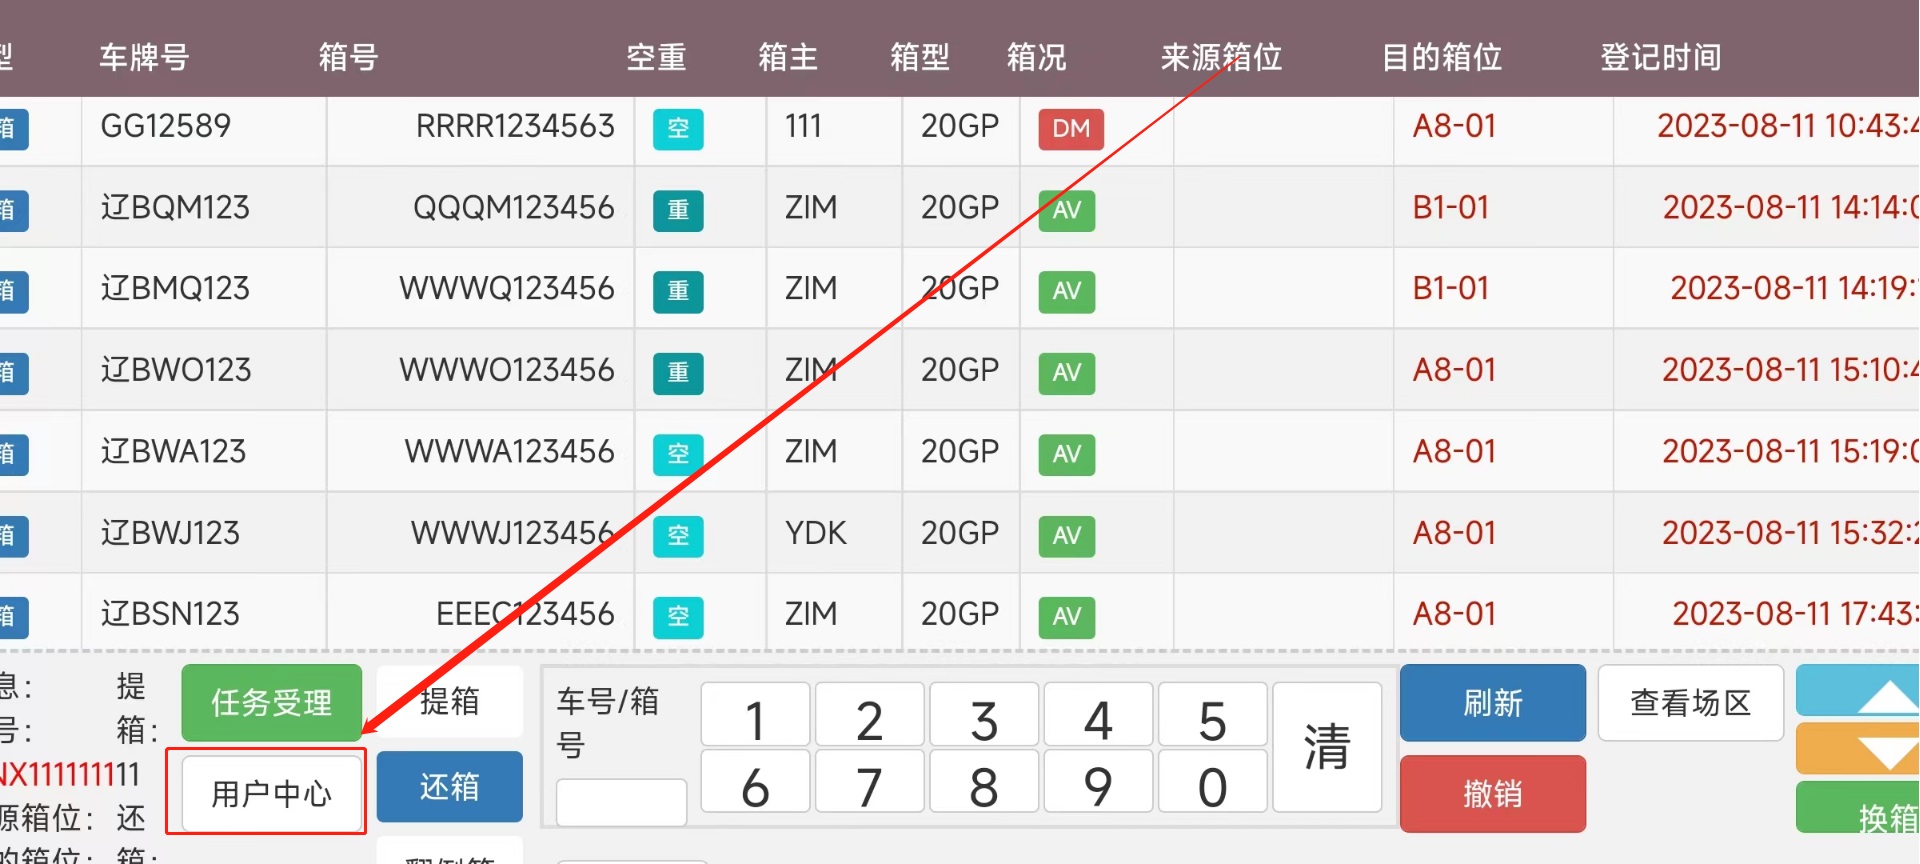Open 查看场区 yard view
The height and width of the screenshot is (864, 1920).
click(x=1690, y=703)
